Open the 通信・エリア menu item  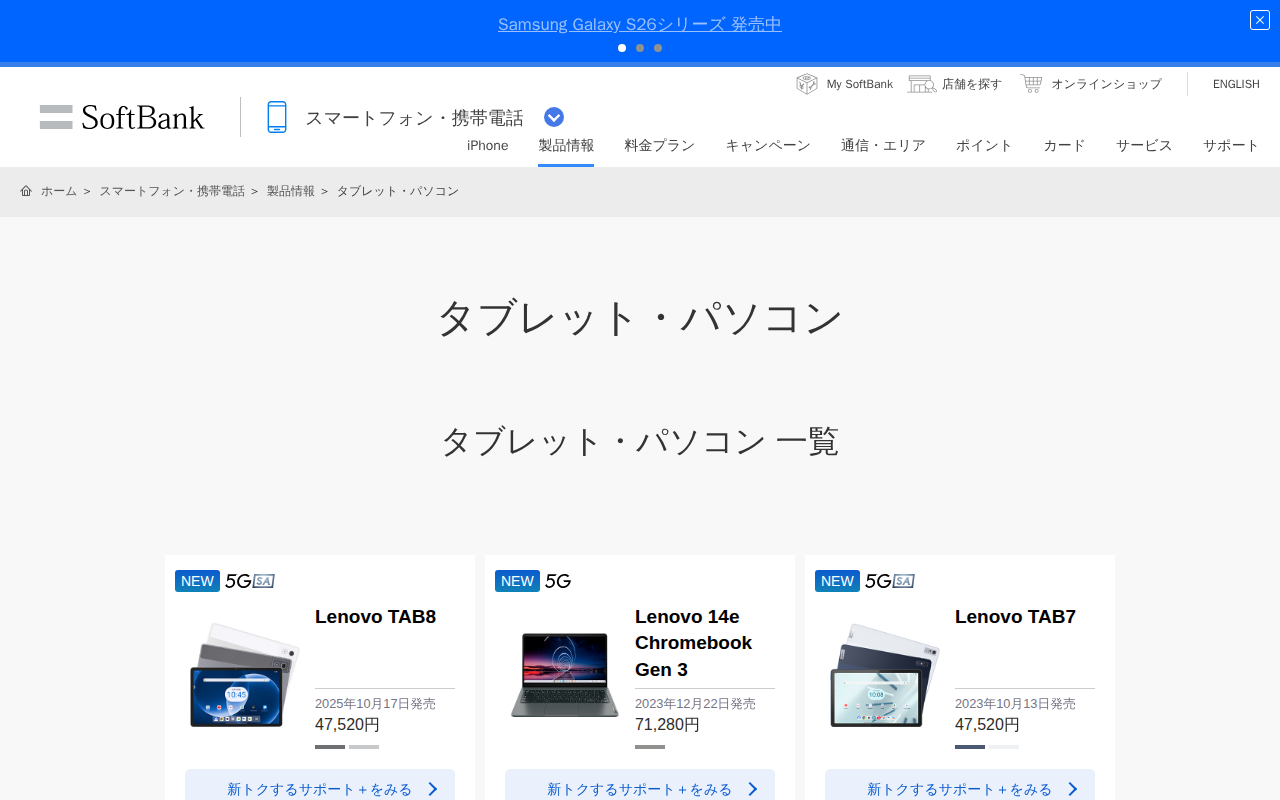tap(883, 145)
